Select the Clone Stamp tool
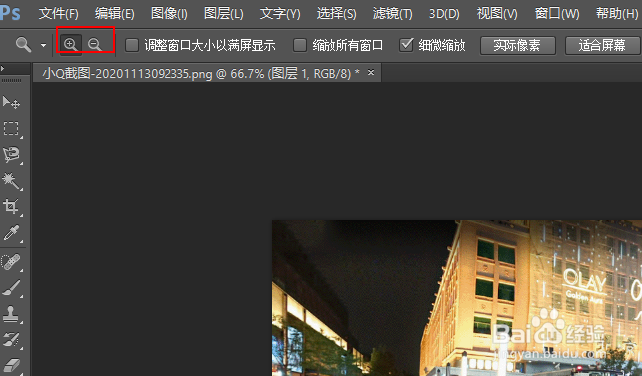642x376 pixels. point(11,314)
